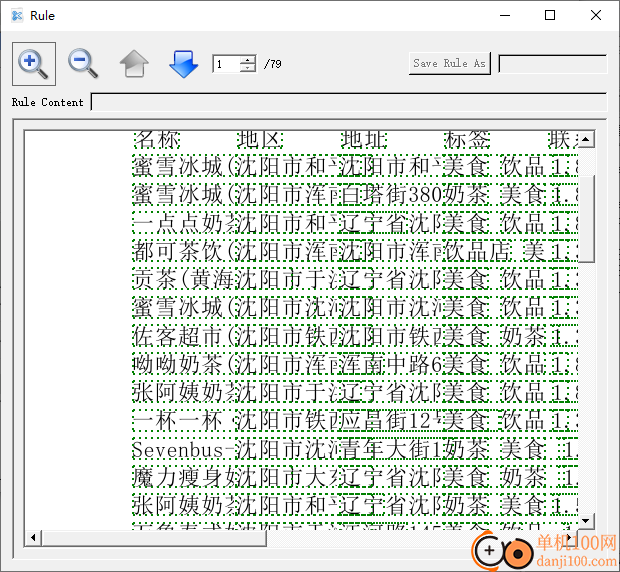The height and width of the screenshot is (572, 620).
Task: Click the horizontal scrollbar left arrow
Action: [x=33, y=538]
